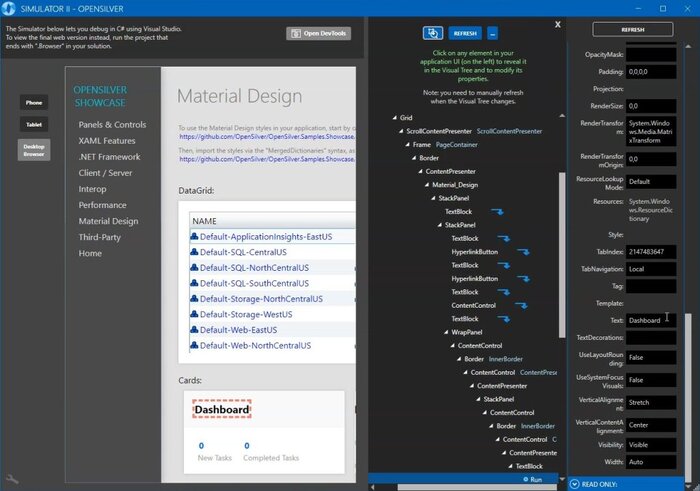The image size is (700, 491).
Task: Click the circled chevron icon beside READ ONLY
Action: [x=575, y=484]
